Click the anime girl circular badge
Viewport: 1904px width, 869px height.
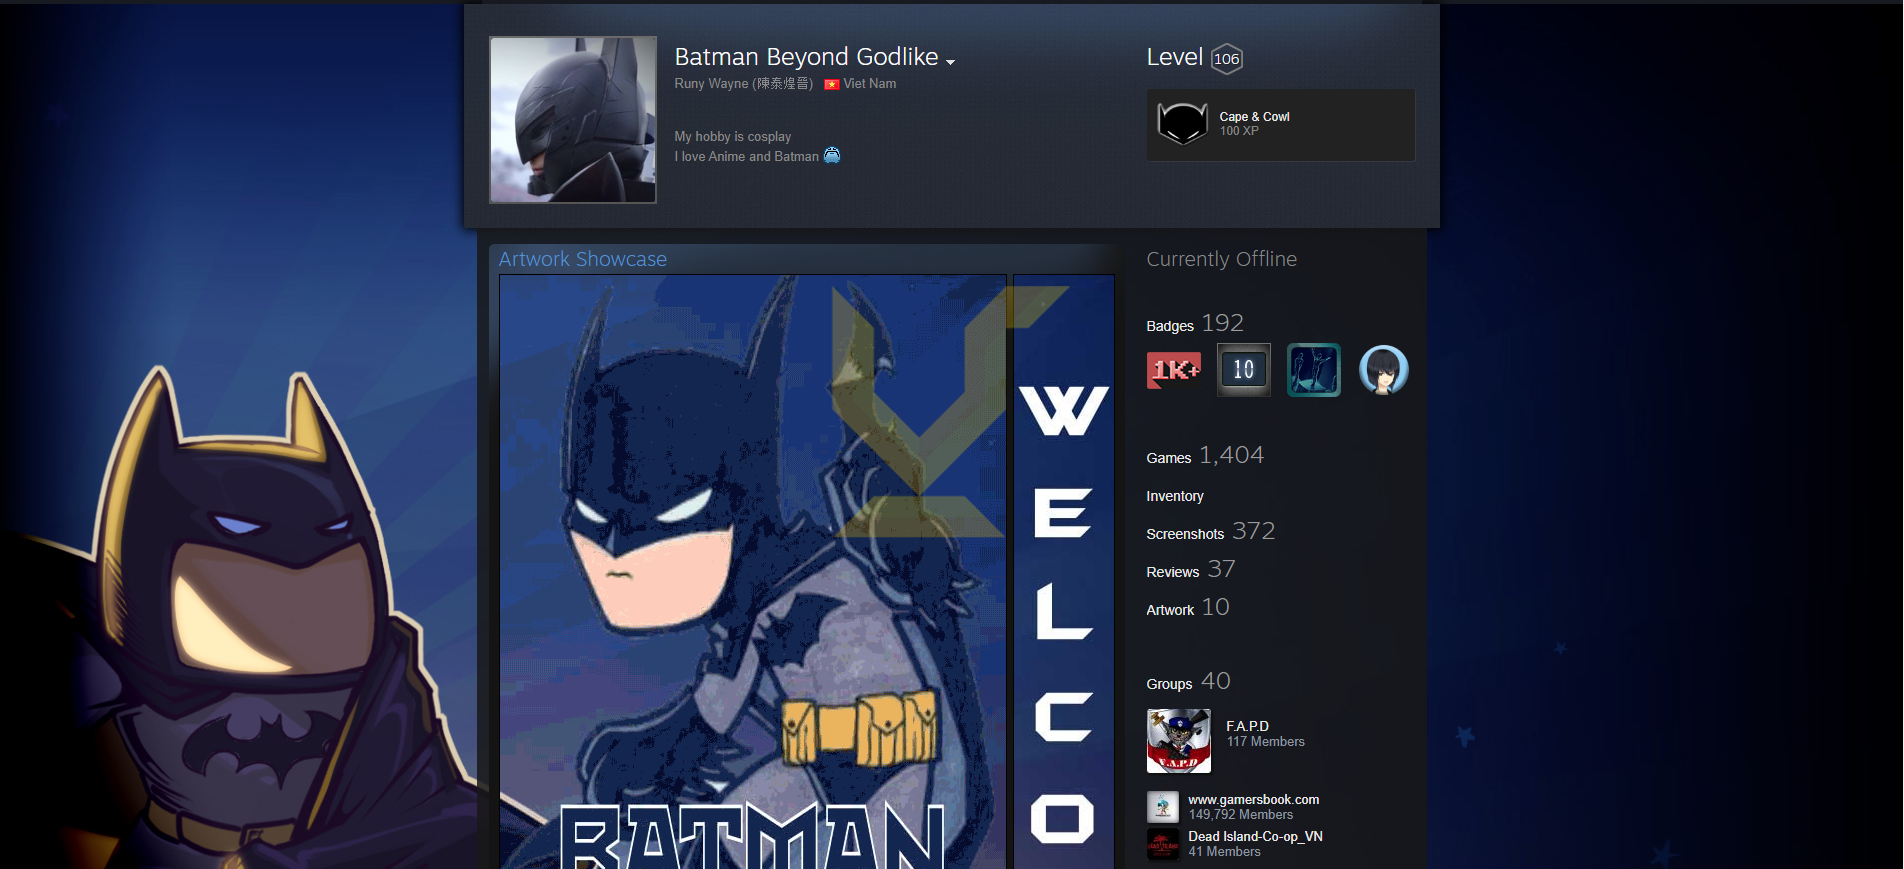[x=1383, y=370]
